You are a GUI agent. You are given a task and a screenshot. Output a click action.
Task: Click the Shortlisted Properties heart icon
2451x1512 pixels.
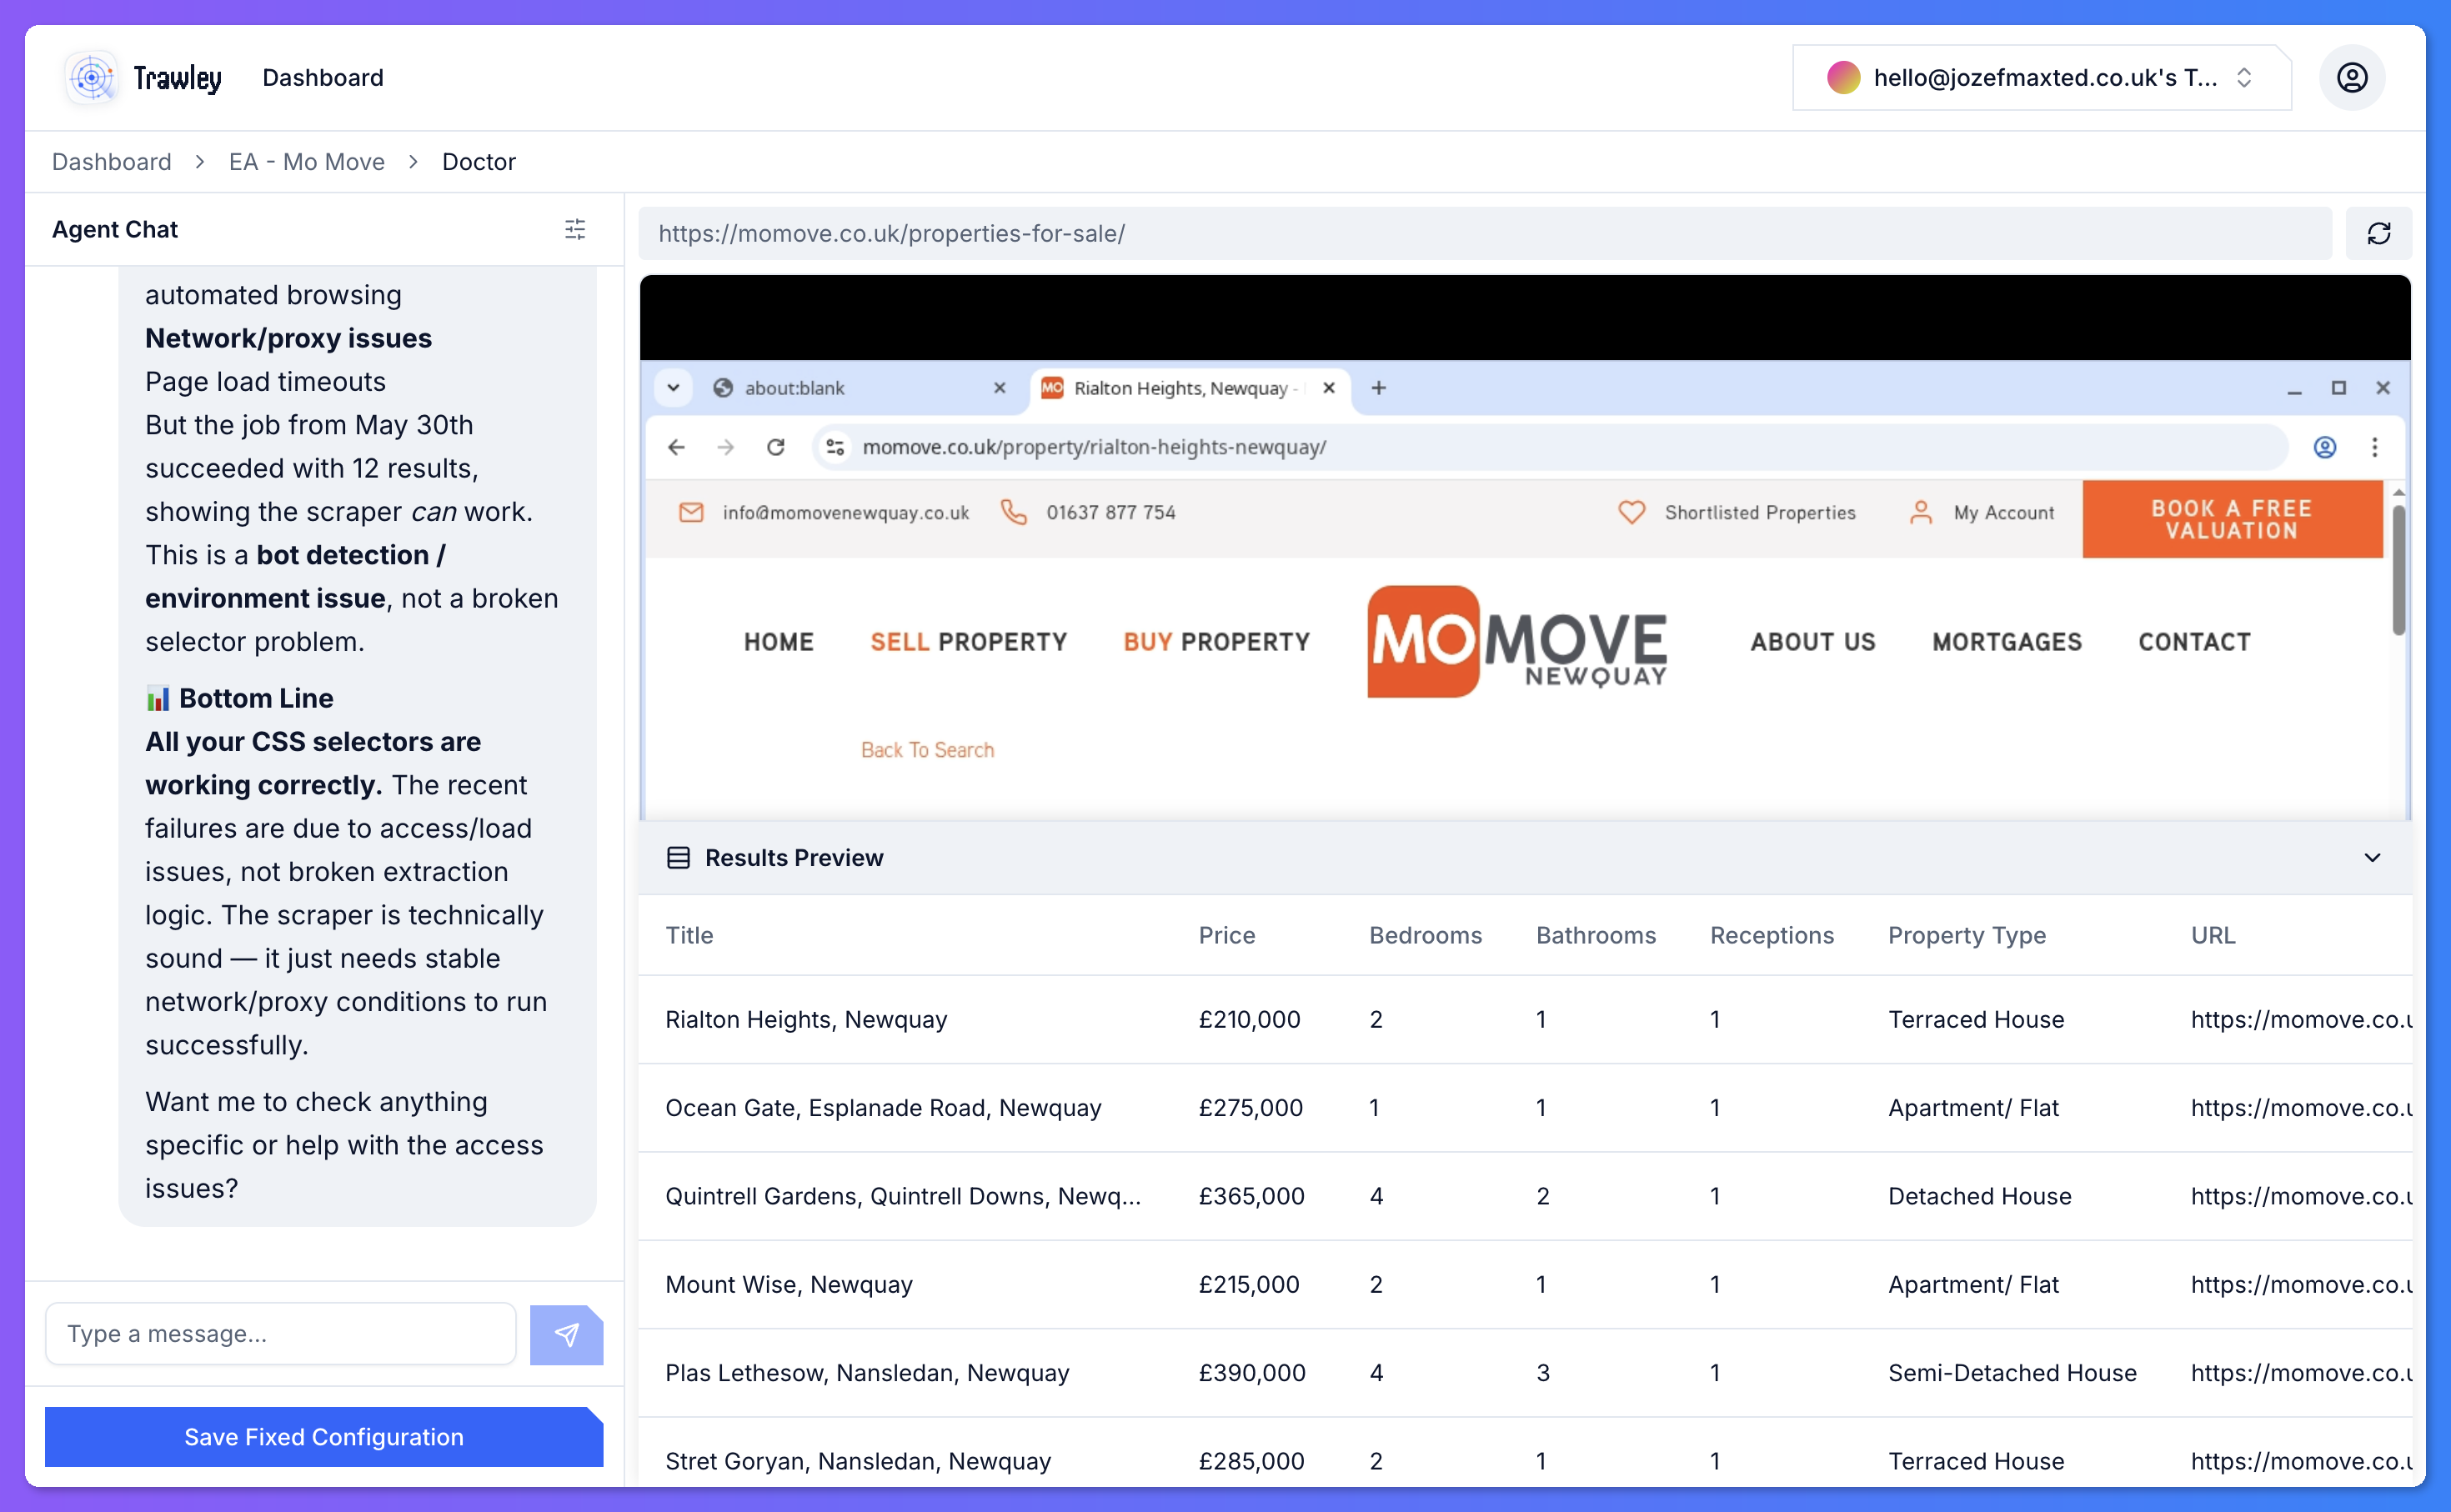click(x=1632, y=512)
